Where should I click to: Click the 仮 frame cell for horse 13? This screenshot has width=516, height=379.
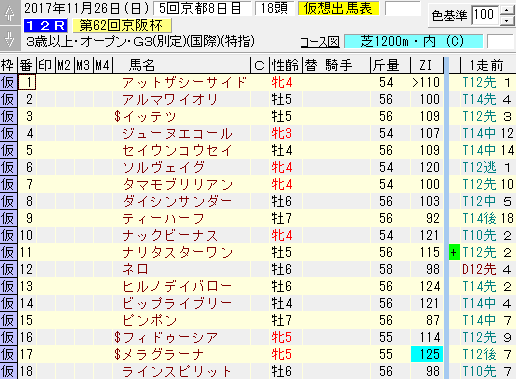pyautogui.click(x=8, y=286)
